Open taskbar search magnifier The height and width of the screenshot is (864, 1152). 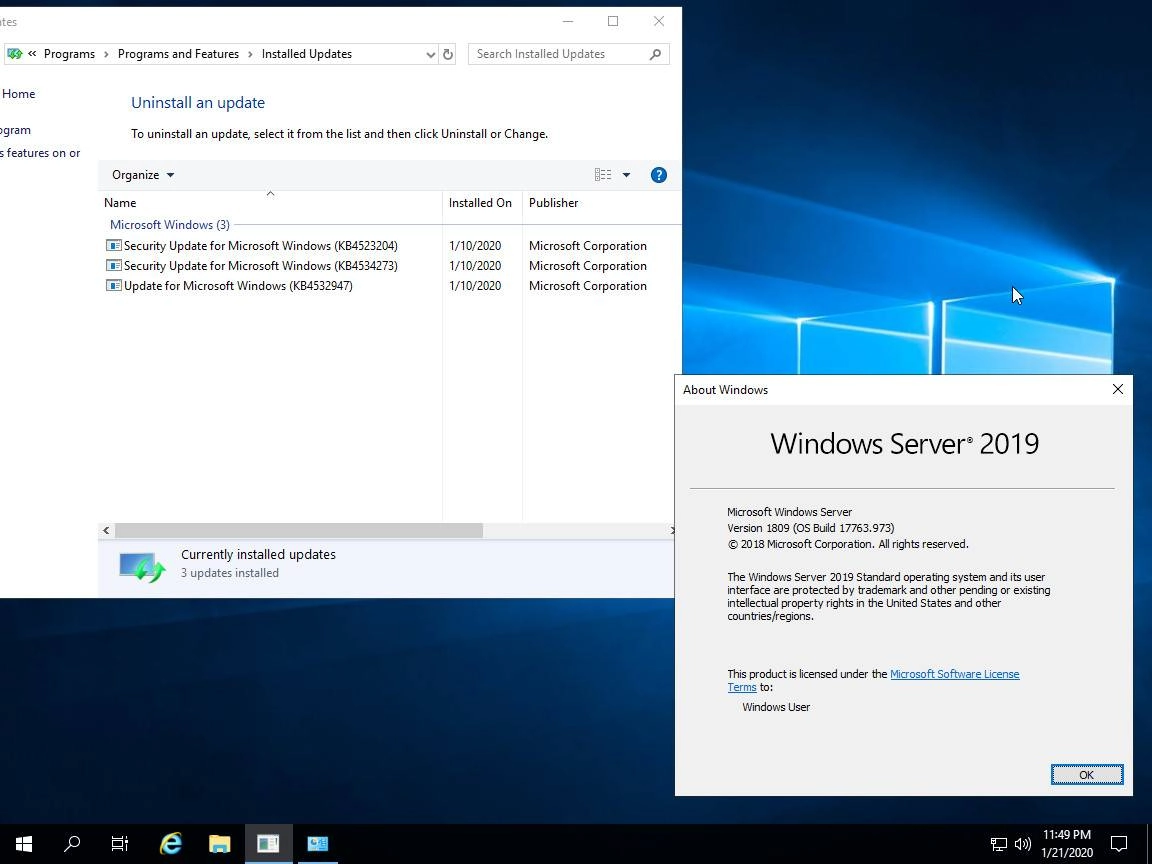(72, 843)
